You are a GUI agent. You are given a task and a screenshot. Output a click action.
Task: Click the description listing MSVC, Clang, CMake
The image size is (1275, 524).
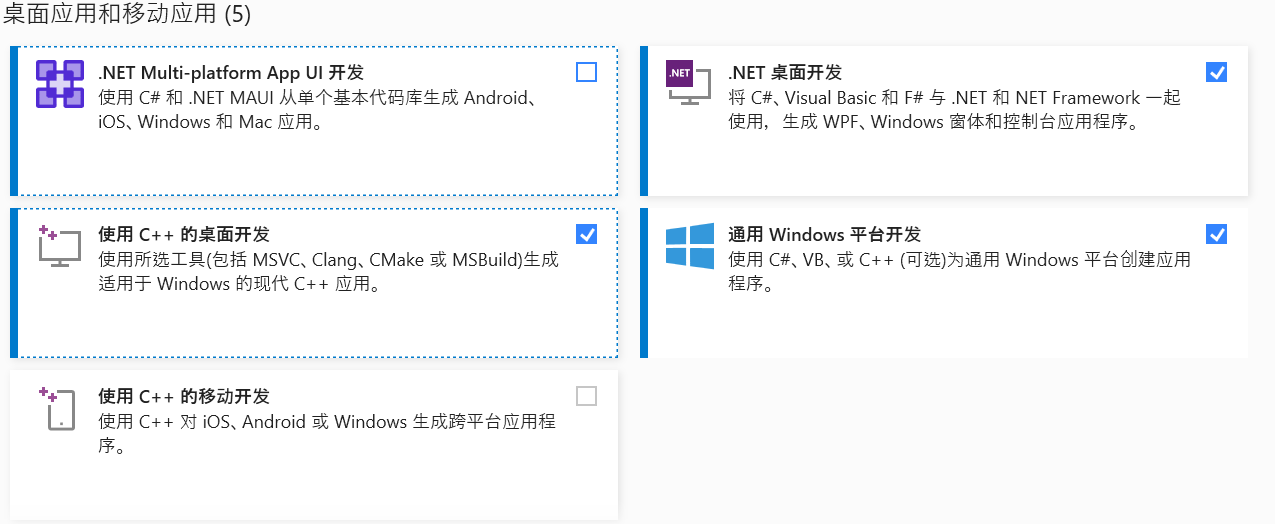coord(328,272)
